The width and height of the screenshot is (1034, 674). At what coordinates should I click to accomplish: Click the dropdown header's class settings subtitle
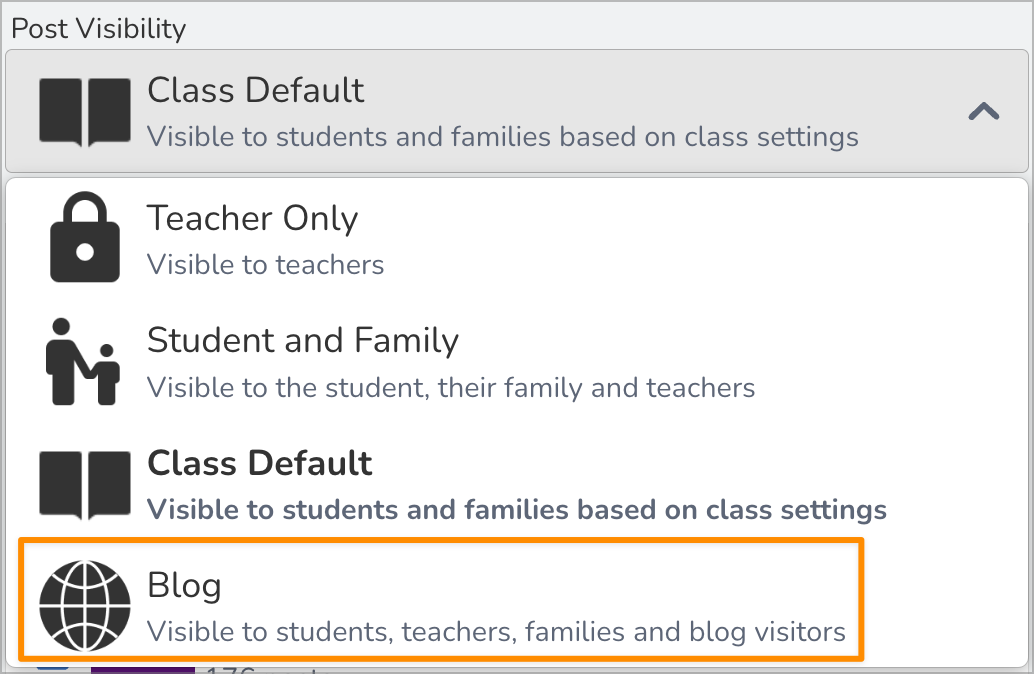[502, 136]
